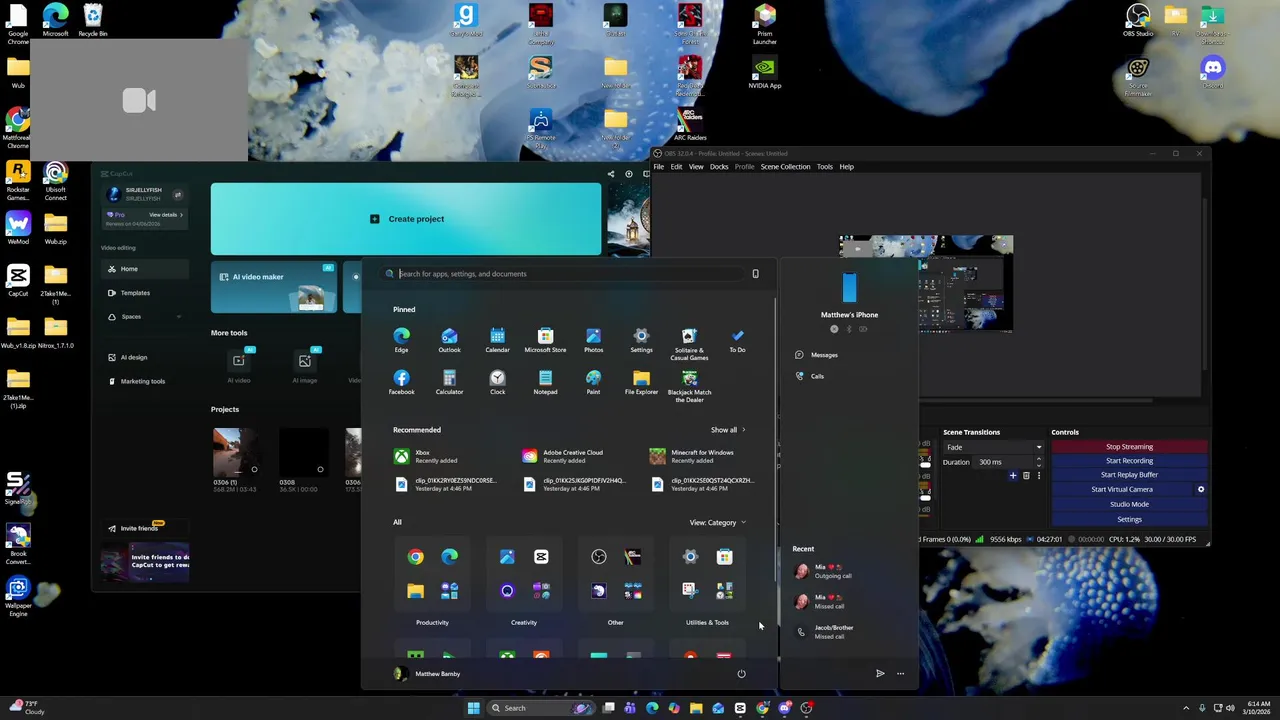
Task: Open Messages in the phone panel
Action: [x=816, y=355]
